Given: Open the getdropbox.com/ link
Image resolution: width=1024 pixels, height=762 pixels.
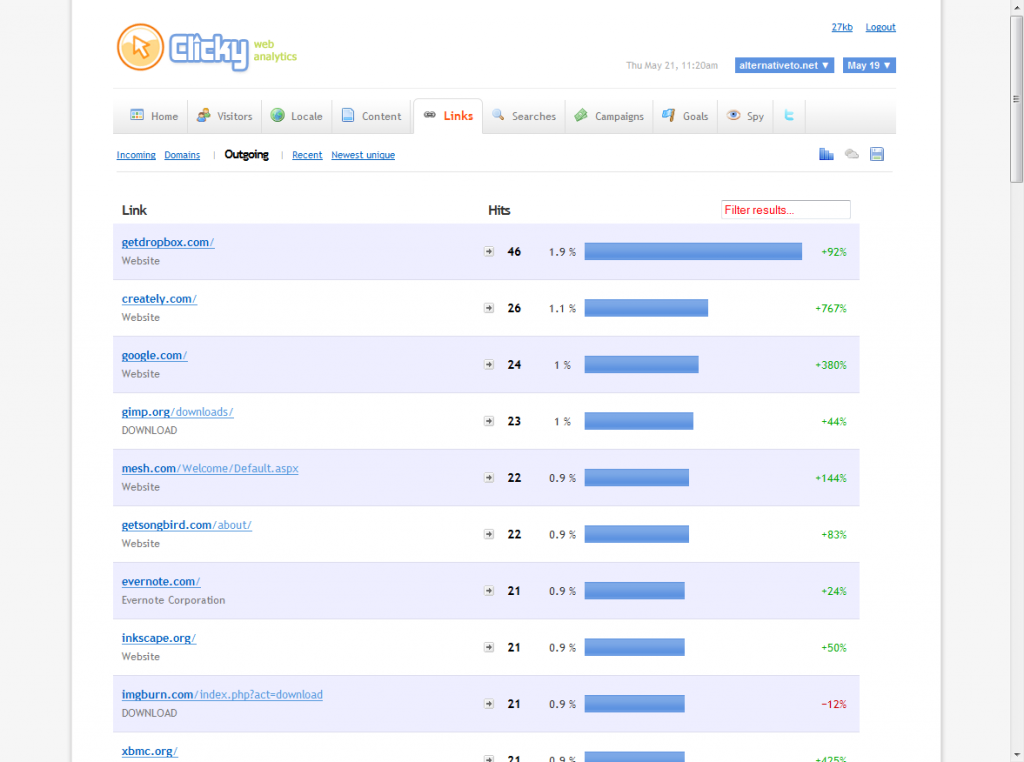Looking at the screenshot, I should 168,242.
